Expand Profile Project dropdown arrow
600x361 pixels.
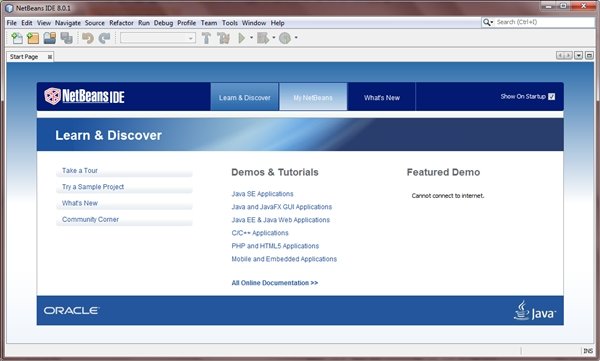tap(296, 38)
